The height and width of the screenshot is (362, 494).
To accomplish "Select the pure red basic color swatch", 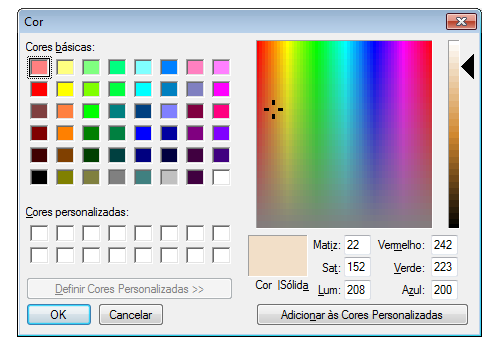I will [x=39, y=89].
